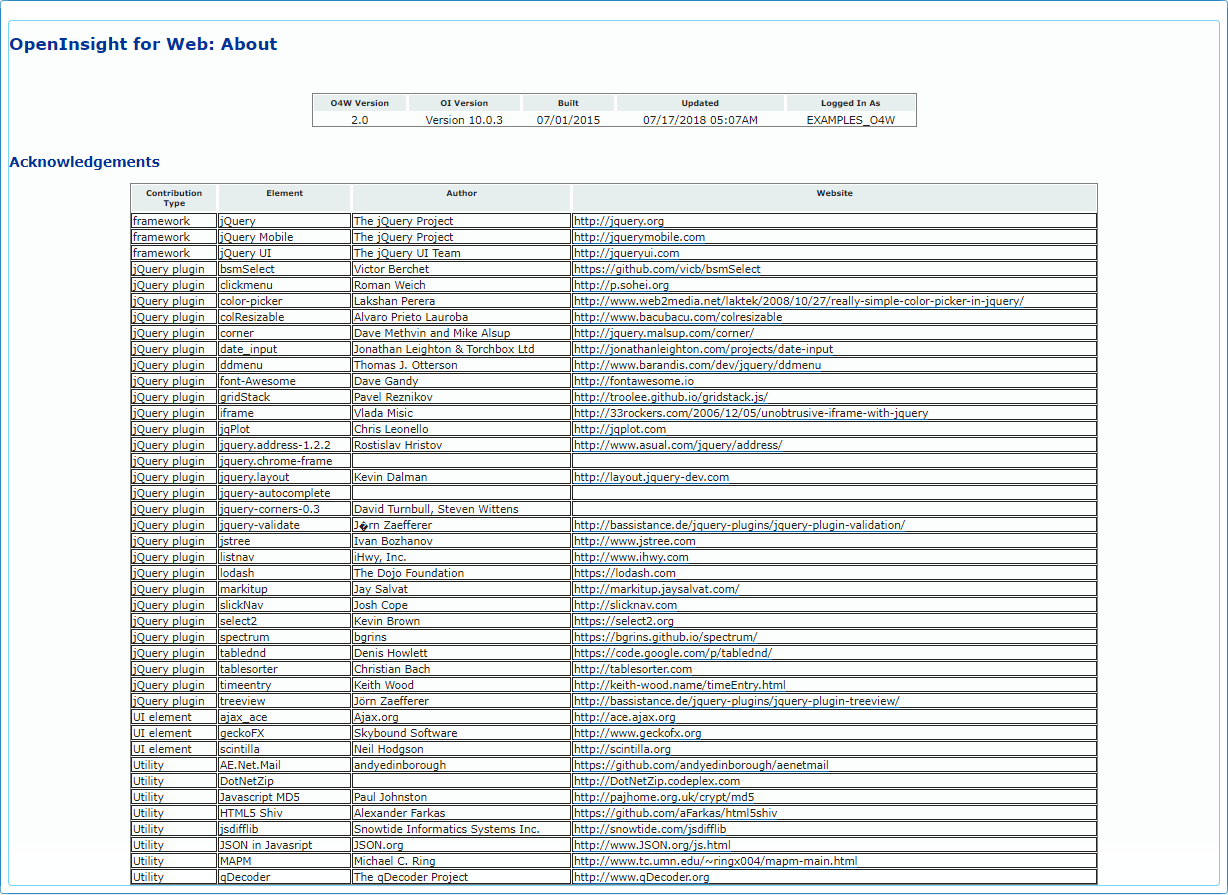Select the Lakshan Perera author cell
This screenshot has width=1228, height=895.
[461, 301]
